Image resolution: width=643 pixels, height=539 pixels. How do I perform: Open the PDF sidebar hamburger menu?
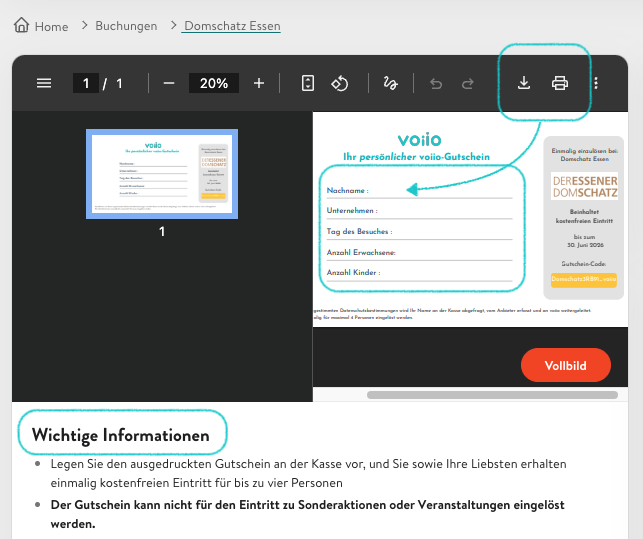pyautogui.click(x=44, y=83)
